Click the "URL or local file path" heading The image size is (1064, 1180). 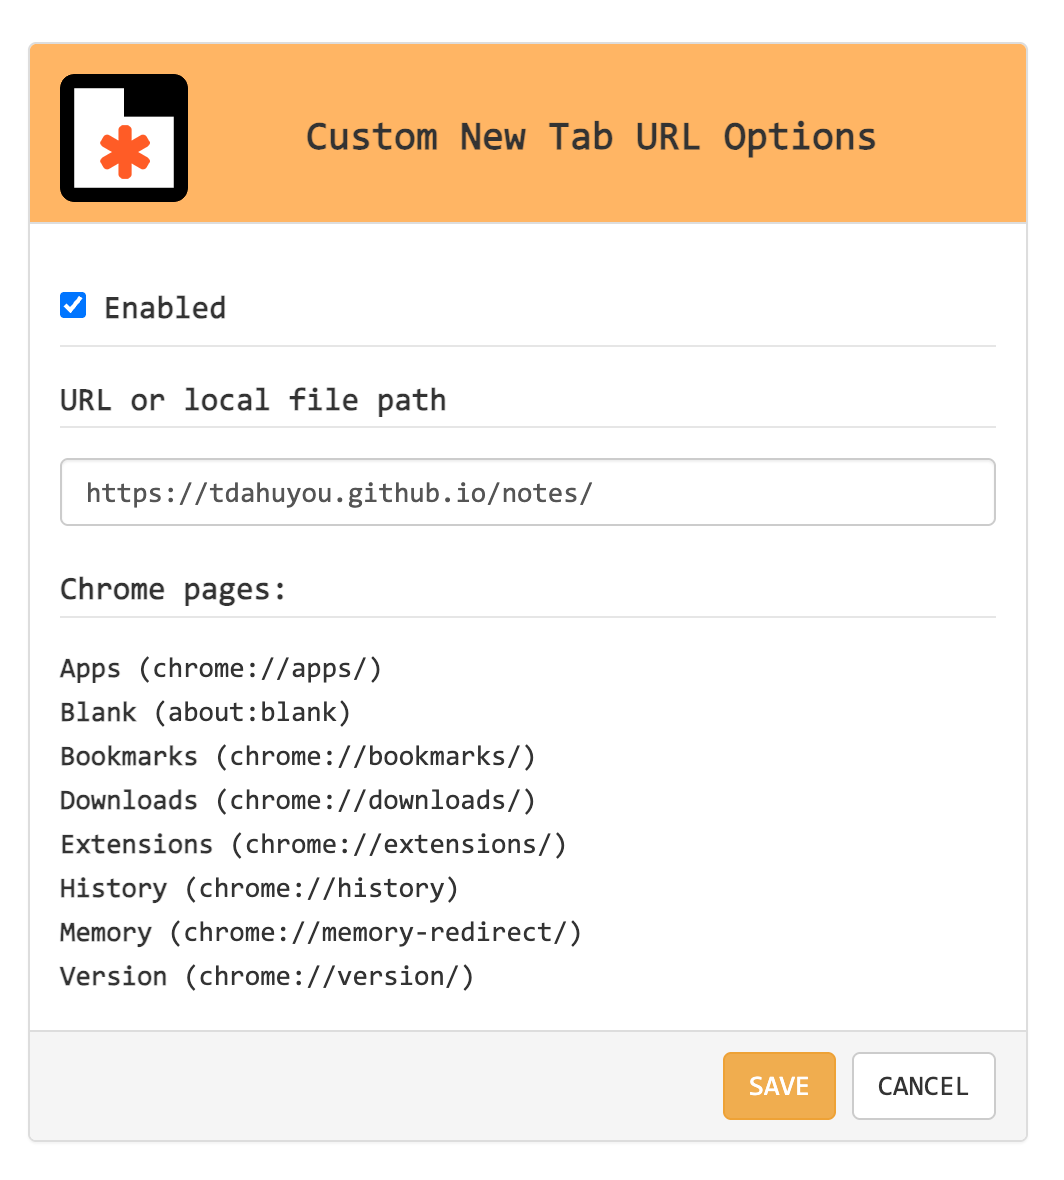(x=253, y=400)
